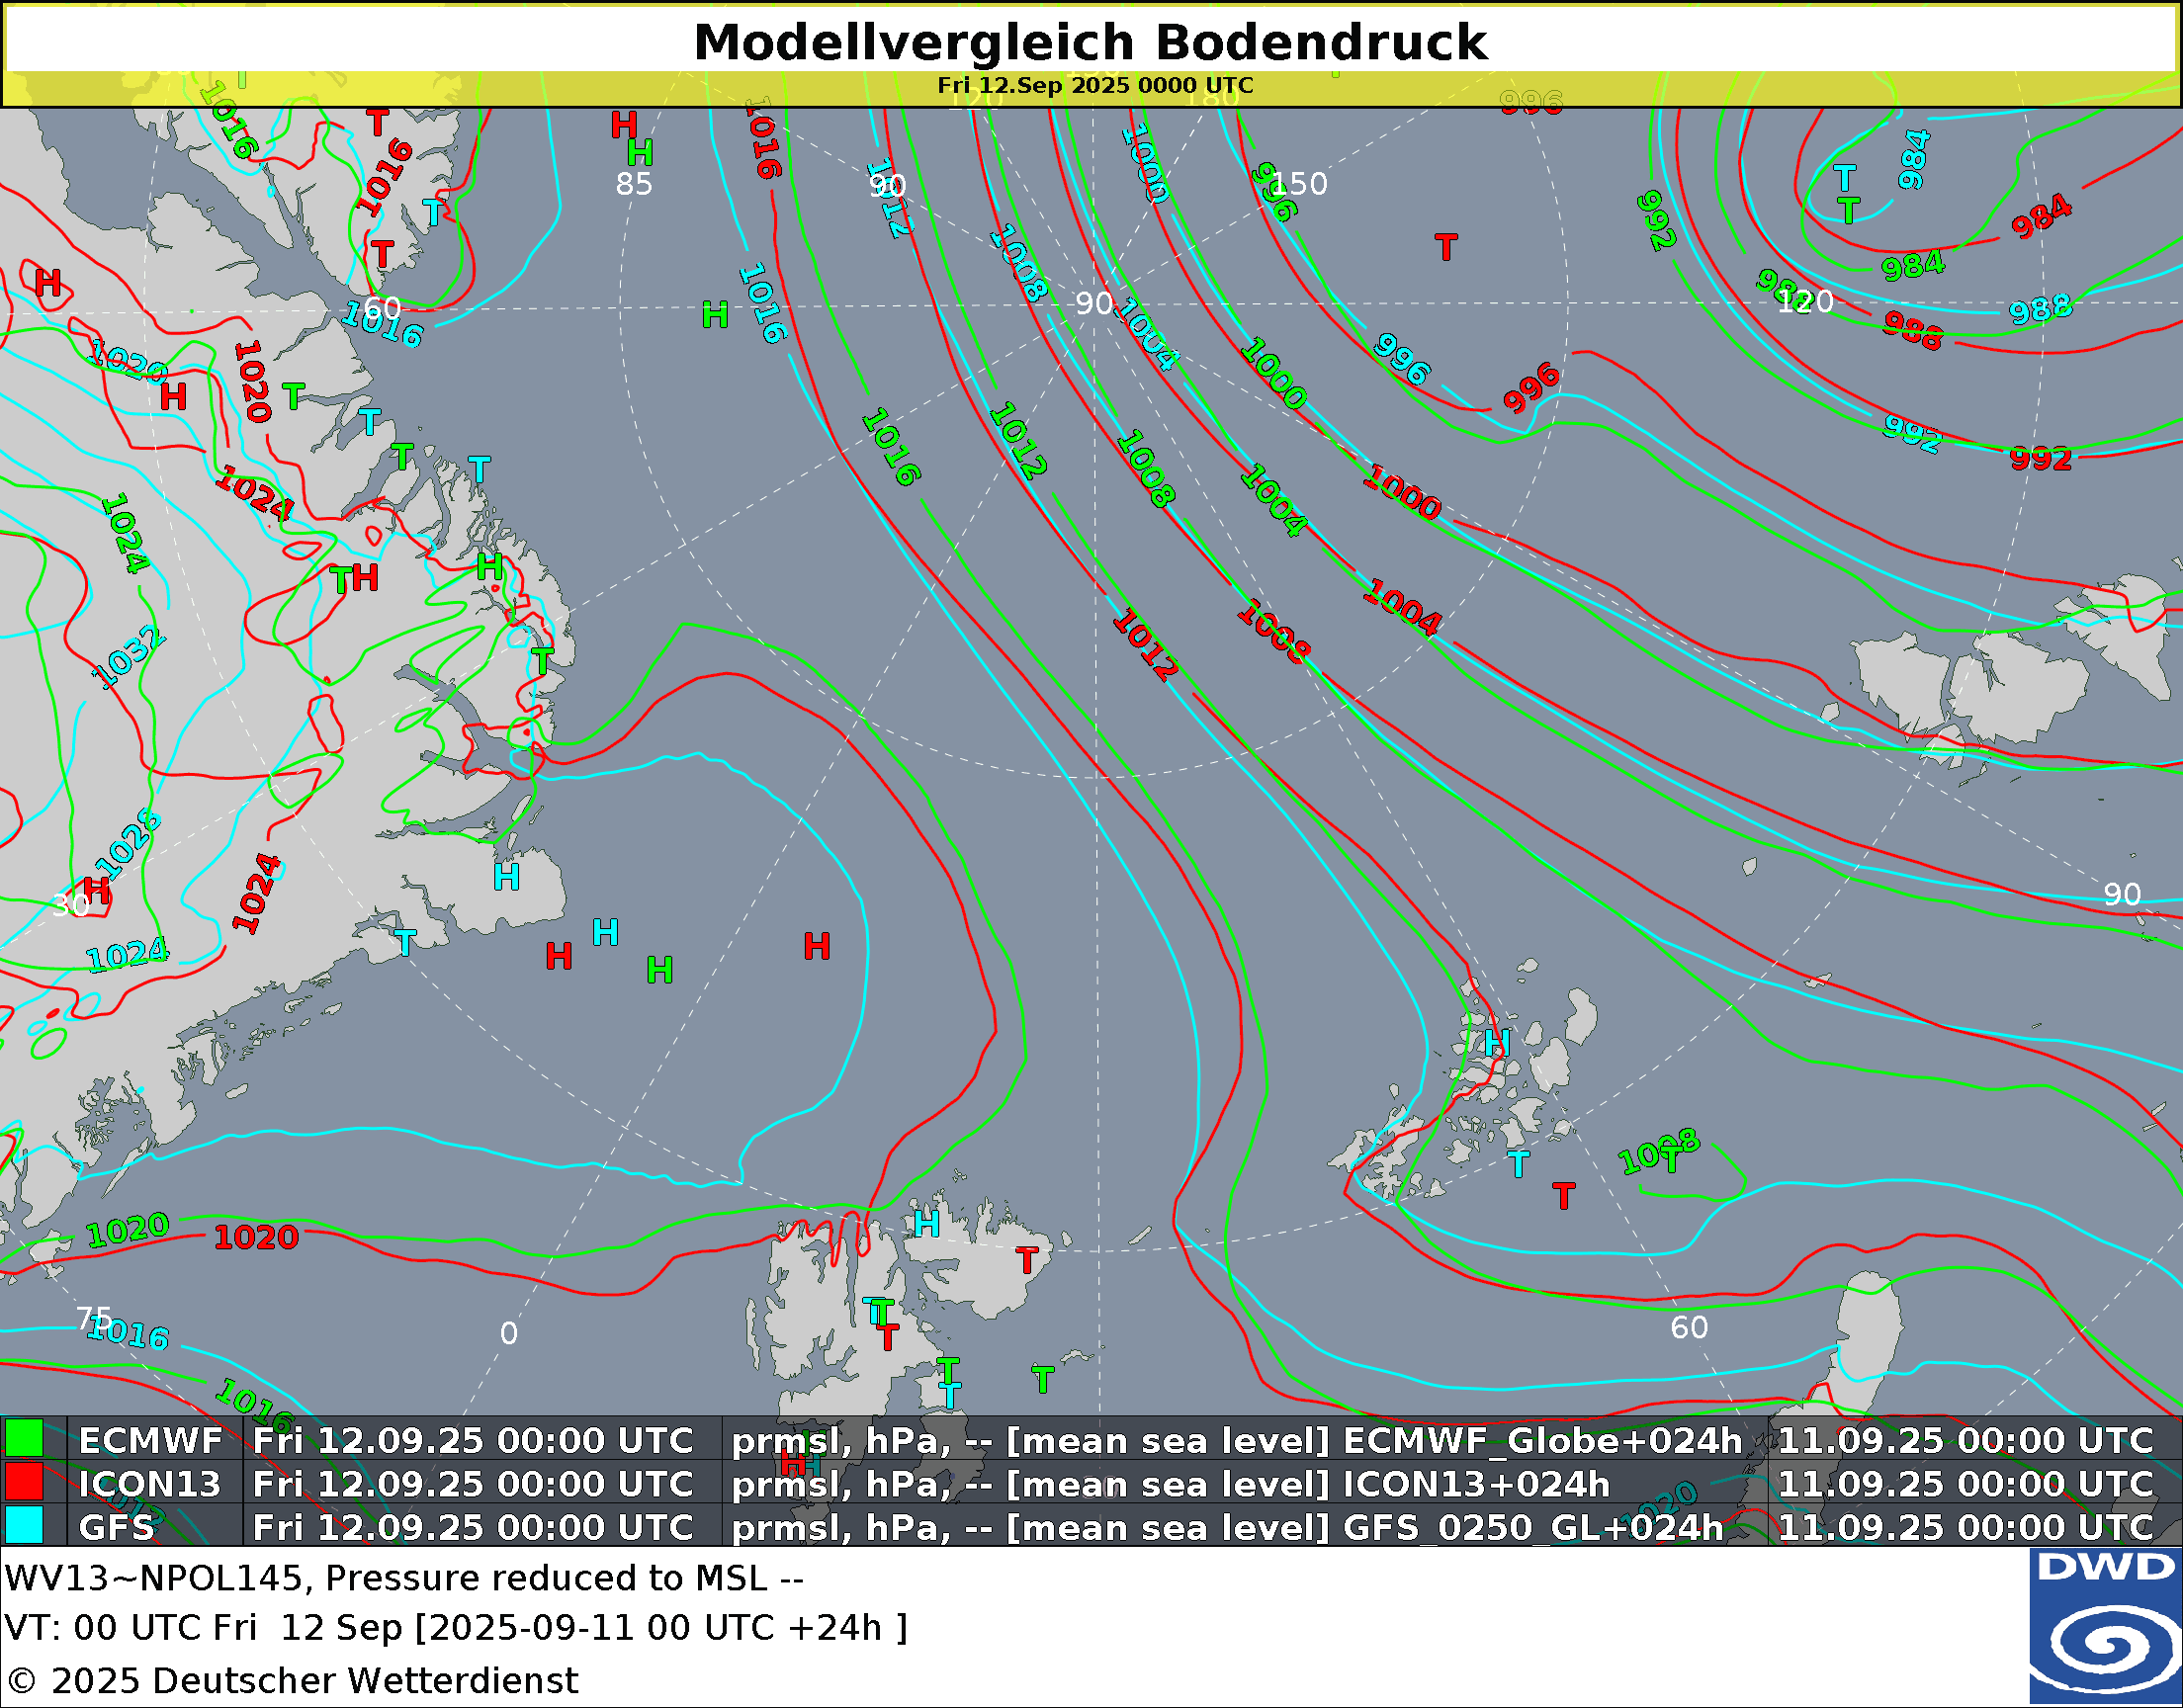
Task: Click the cyan "992" isobar label
Action: pyautogui.click(x=1912, y=433)
